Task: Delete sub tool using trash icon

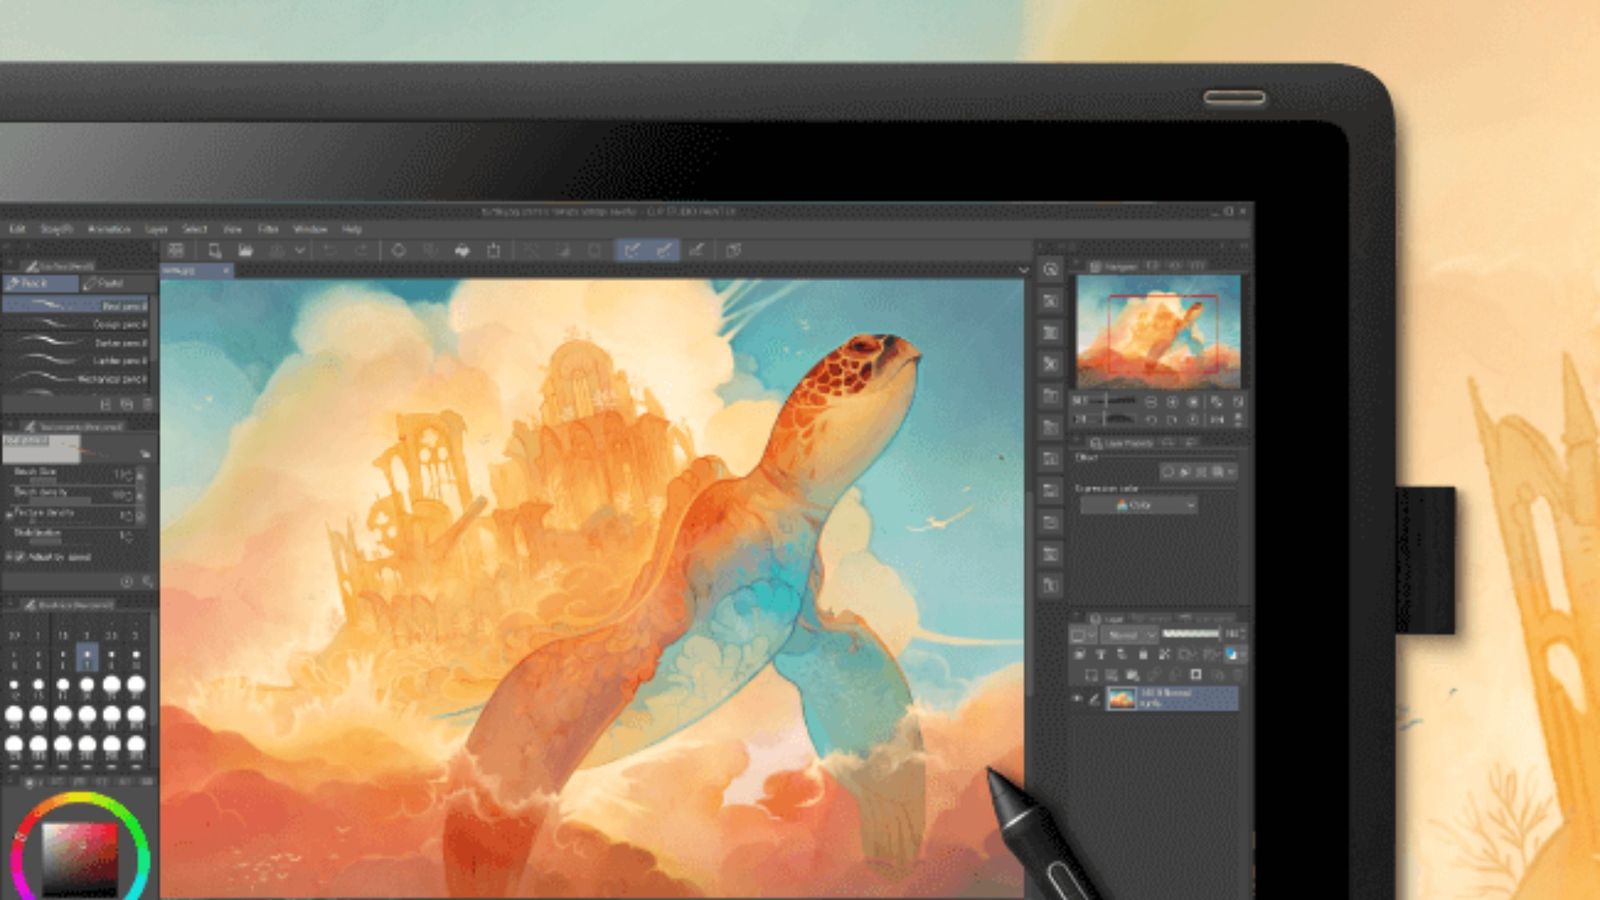Action: point(146,404)
